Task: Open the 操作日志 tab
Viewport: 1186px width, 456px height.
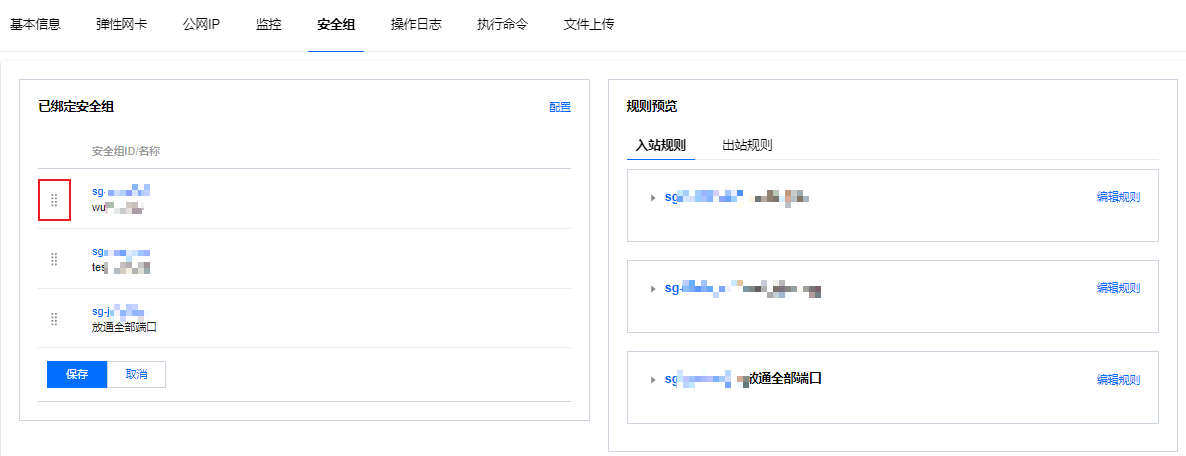Action: click(x=416, y=24)
